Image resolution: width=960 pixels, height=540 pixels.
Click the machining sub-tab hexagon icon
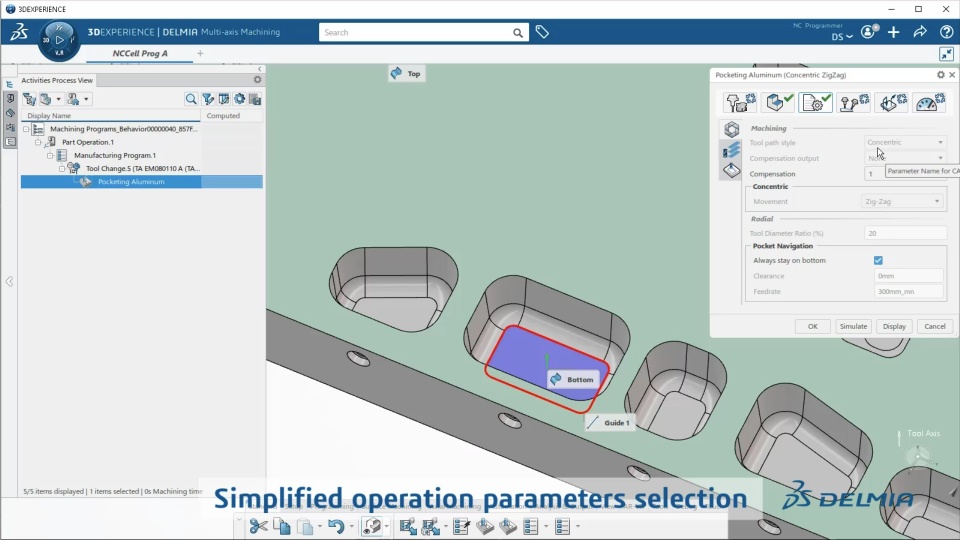pos(732,129)
